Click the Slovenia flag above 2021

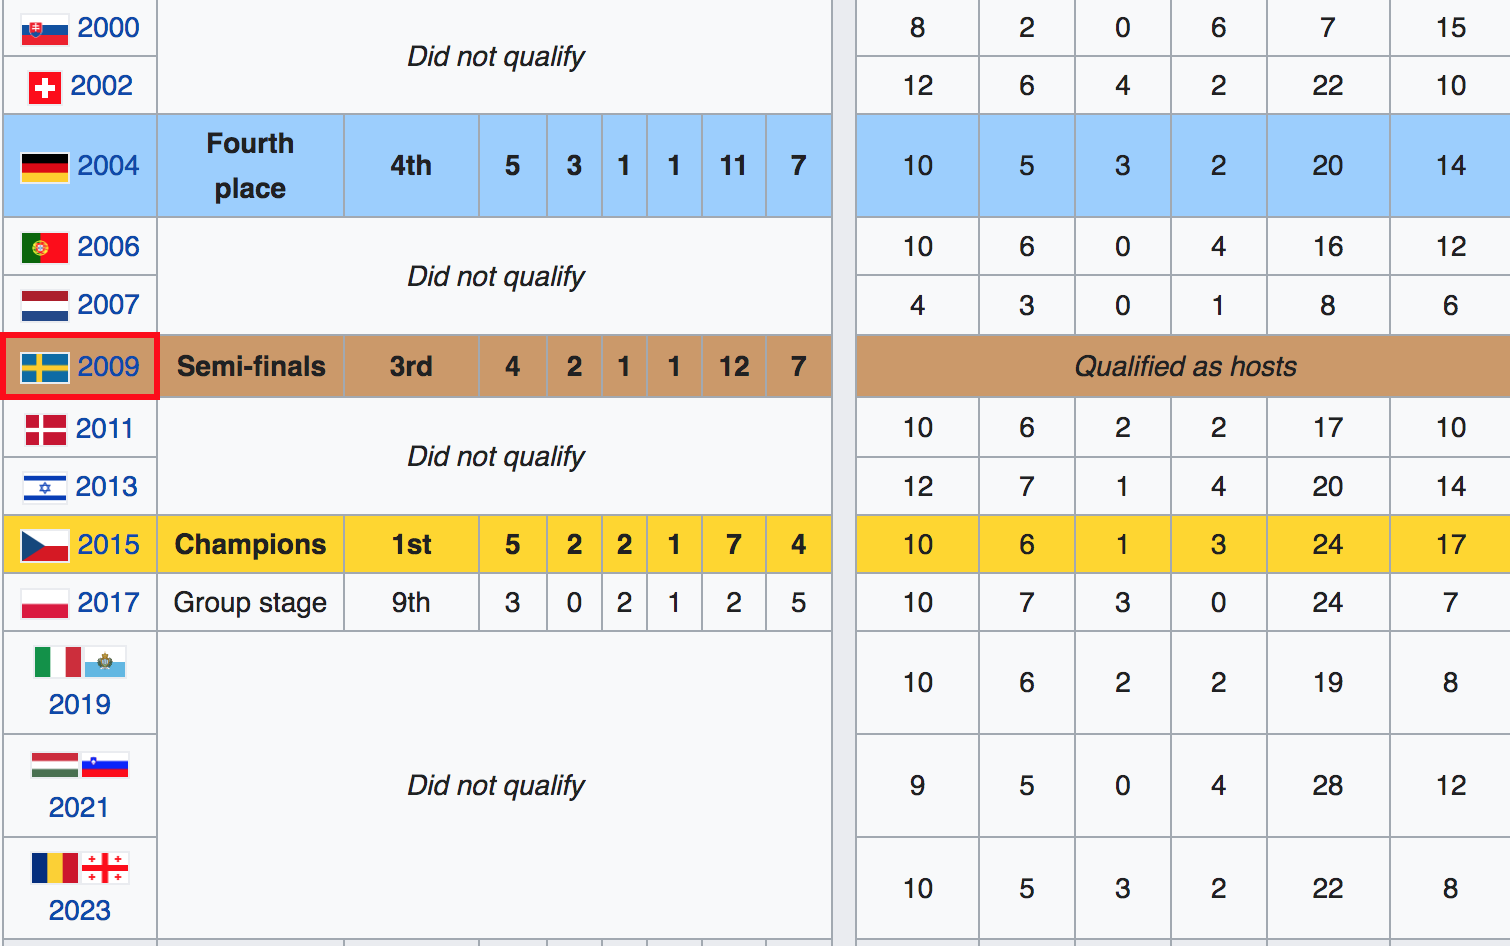pos(105,765)
